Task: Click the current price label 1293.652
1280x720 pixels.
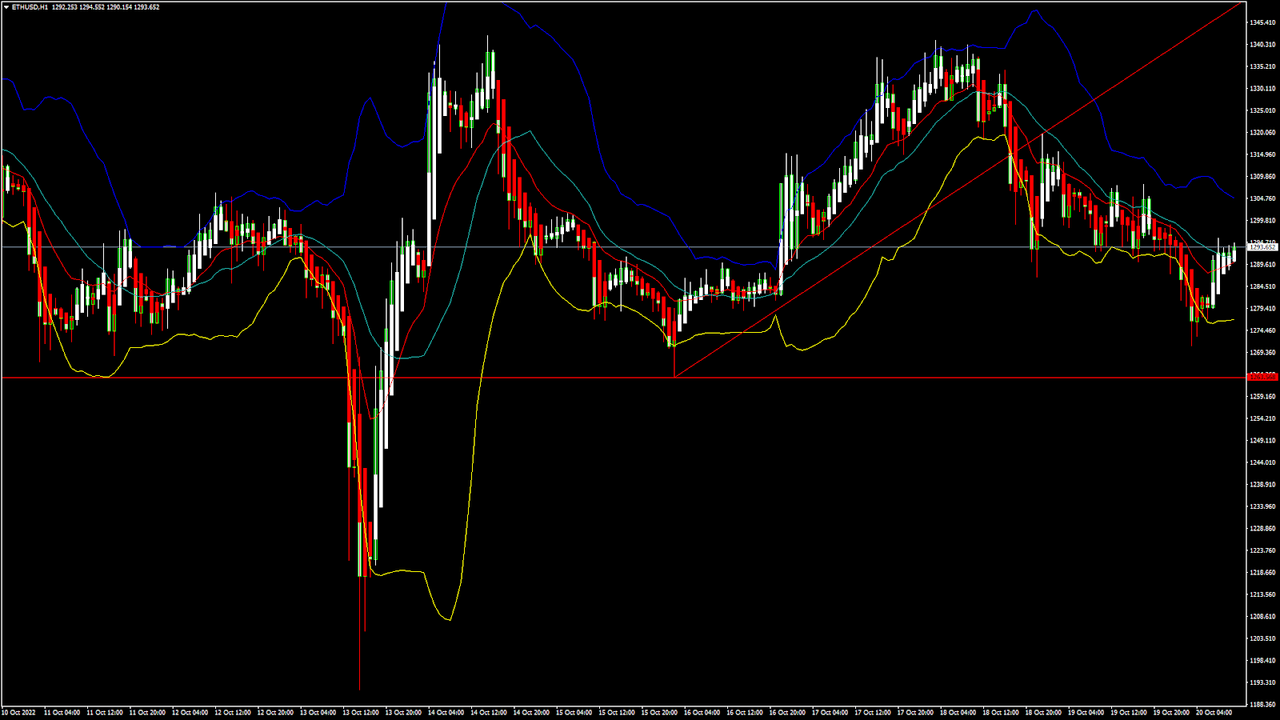Action: (1262, 247)
